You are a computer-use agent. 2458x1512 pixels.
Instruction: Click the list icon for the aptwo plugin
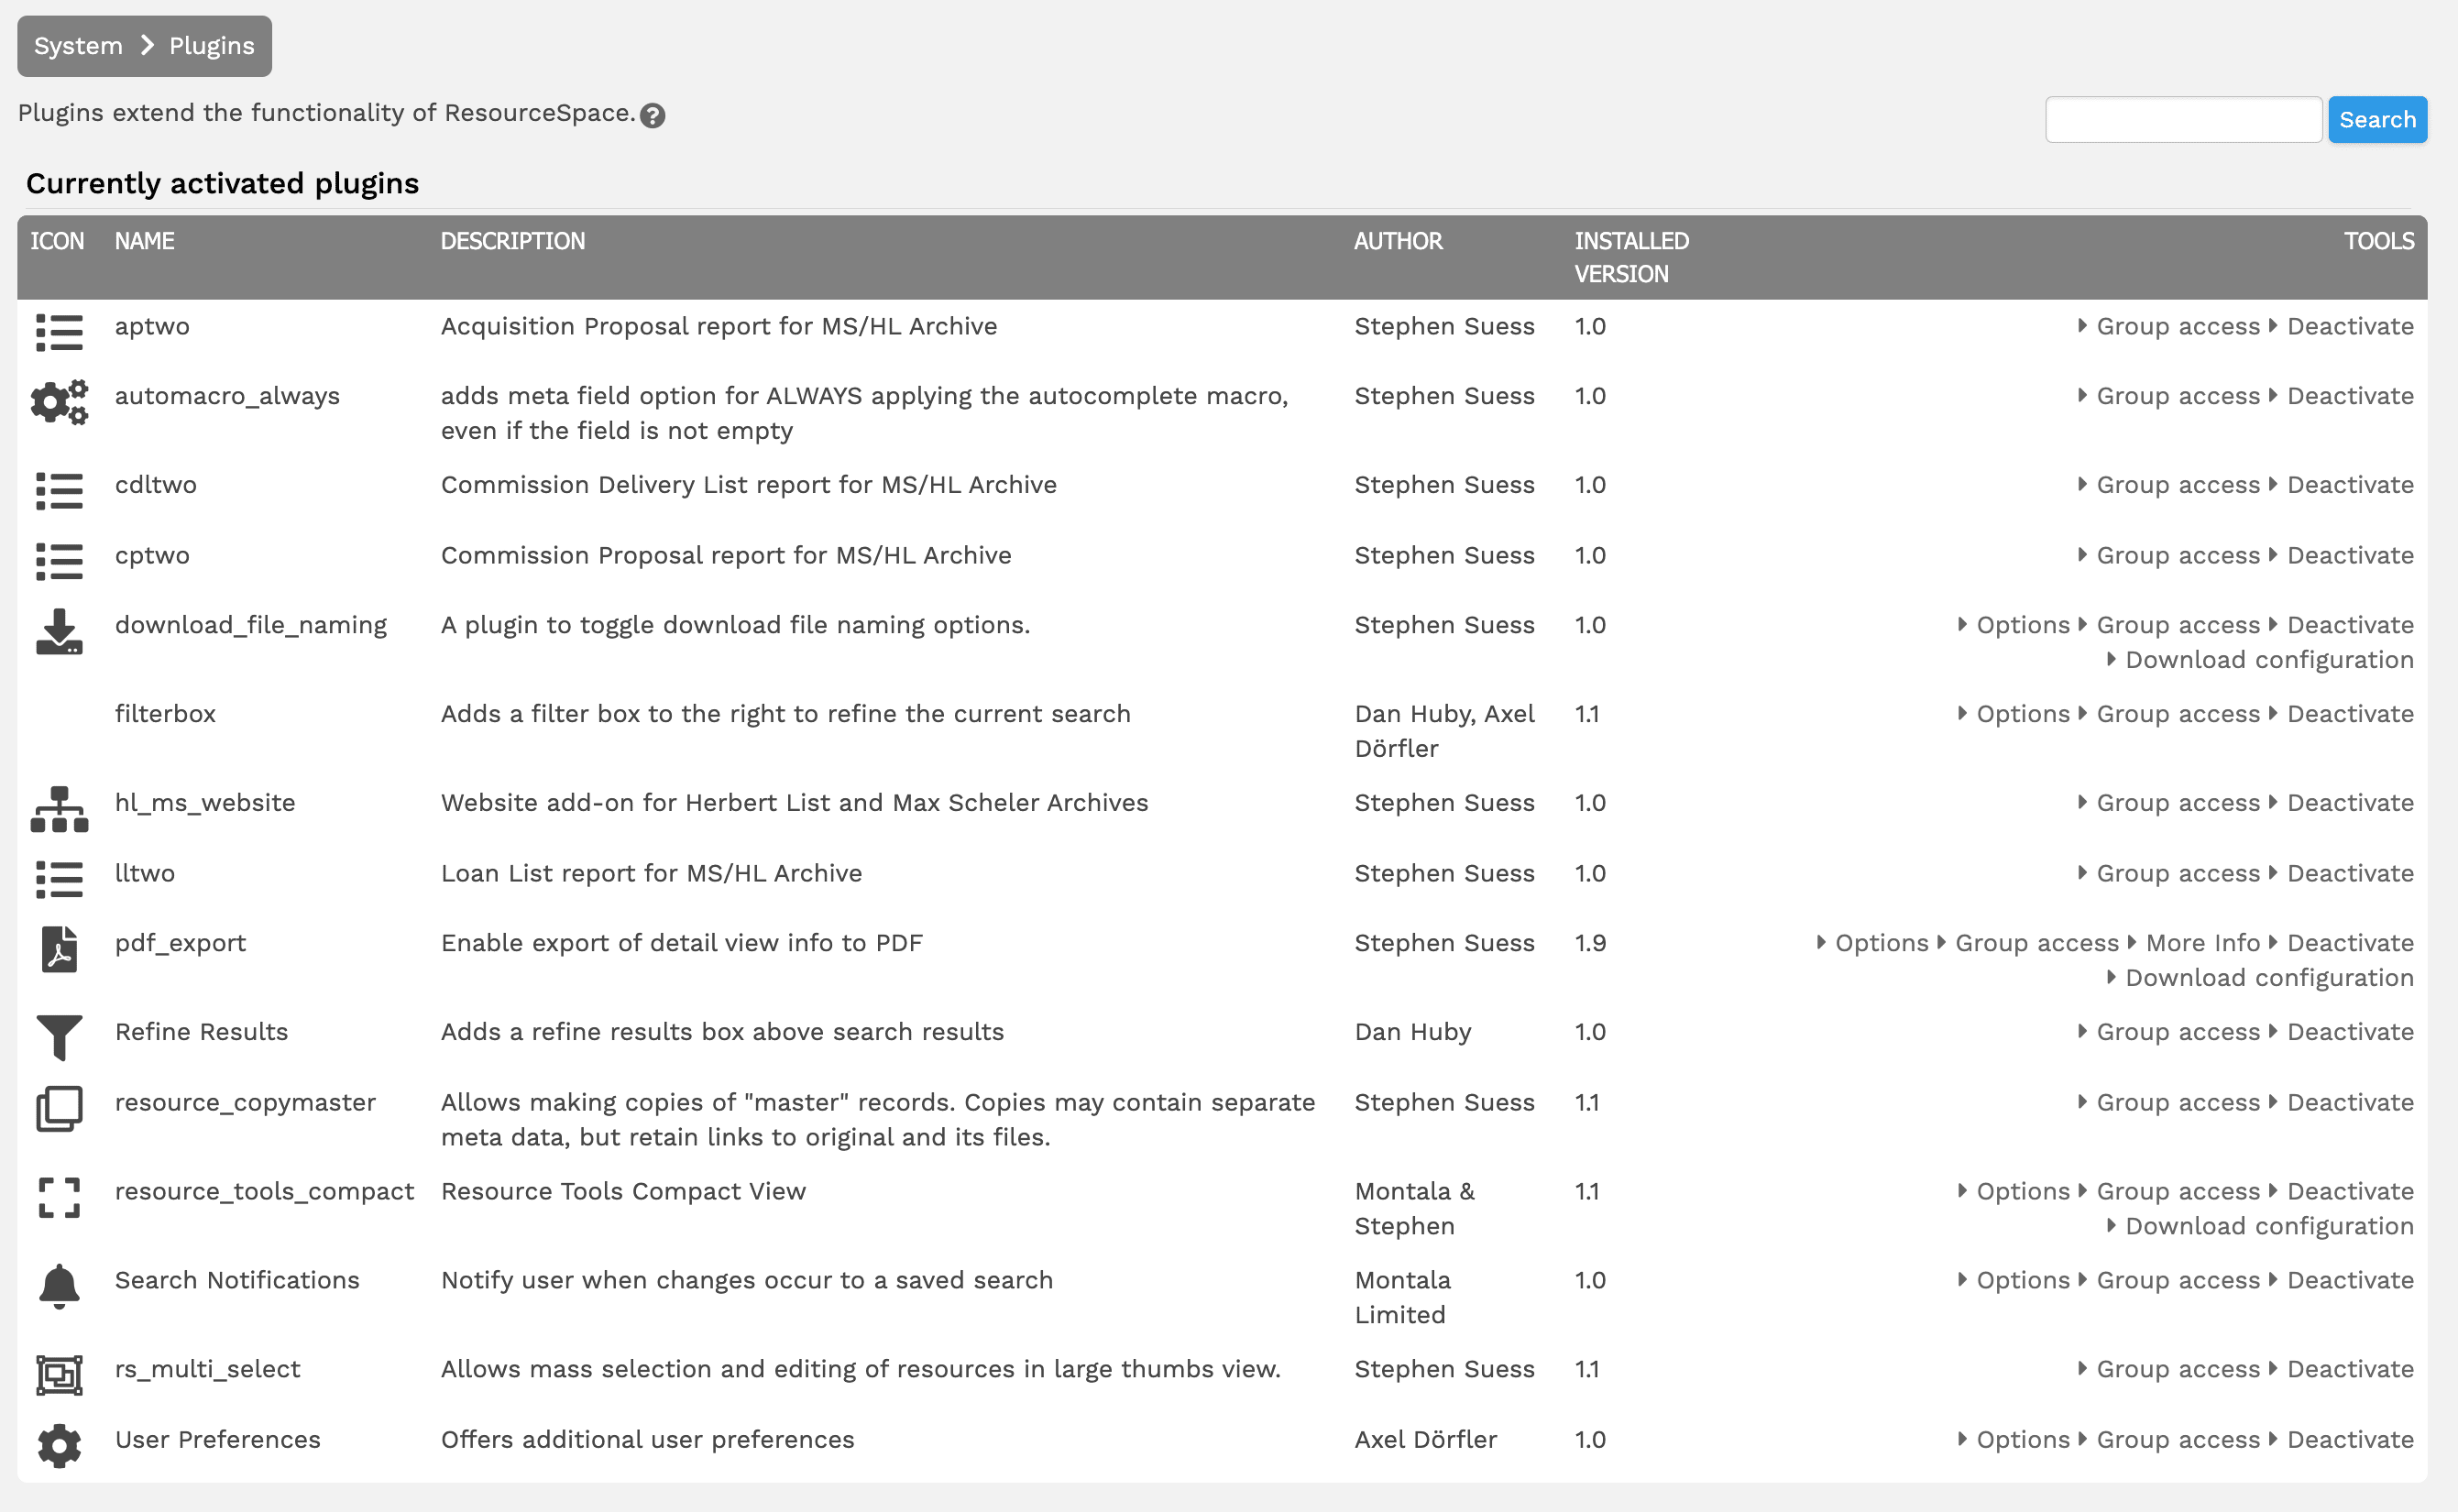[59, 333]
